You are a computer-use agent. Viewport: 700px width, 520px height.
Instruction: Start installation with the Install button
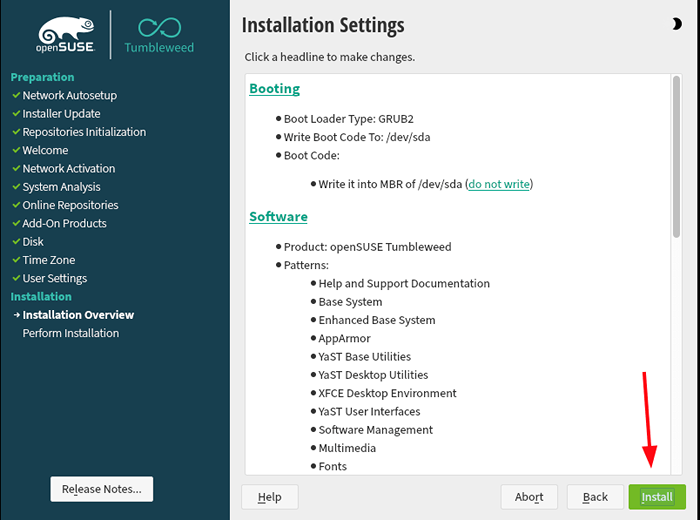tap(657, 497)
